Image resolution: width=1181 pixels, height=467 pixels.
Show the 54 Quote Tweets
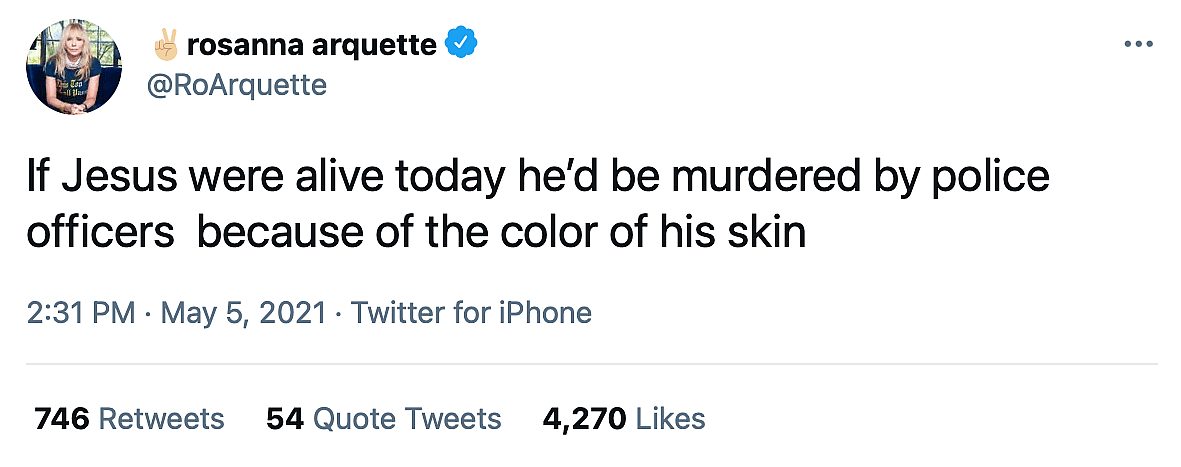tap(384, 418)
